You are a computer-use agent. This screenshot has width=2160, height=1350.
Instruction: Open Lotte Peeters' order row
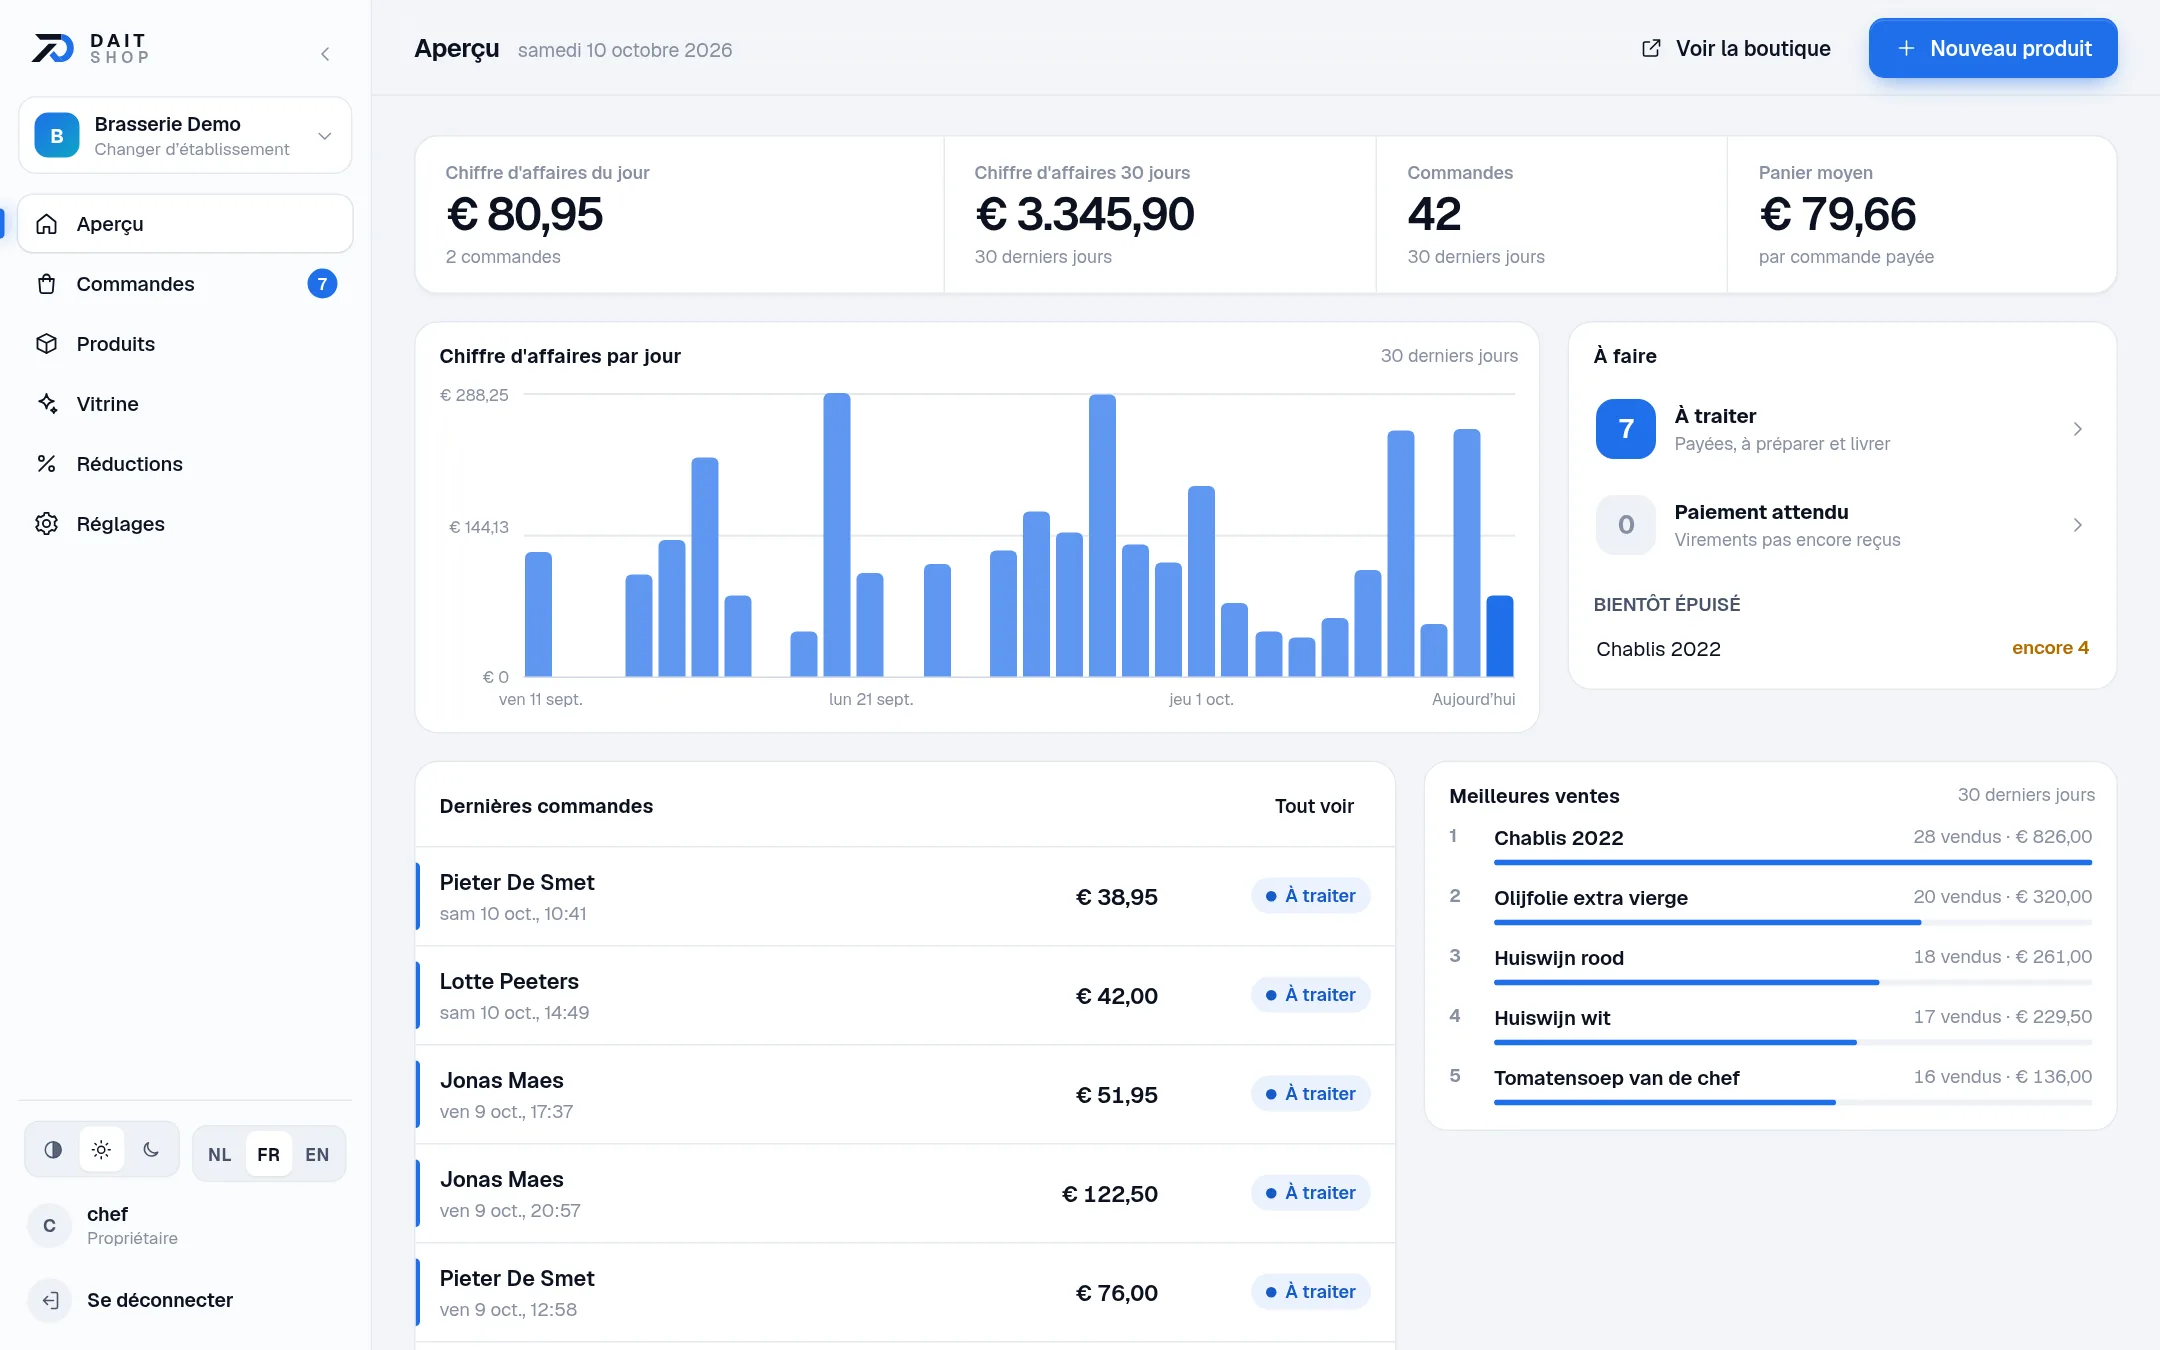click(905, 996)
